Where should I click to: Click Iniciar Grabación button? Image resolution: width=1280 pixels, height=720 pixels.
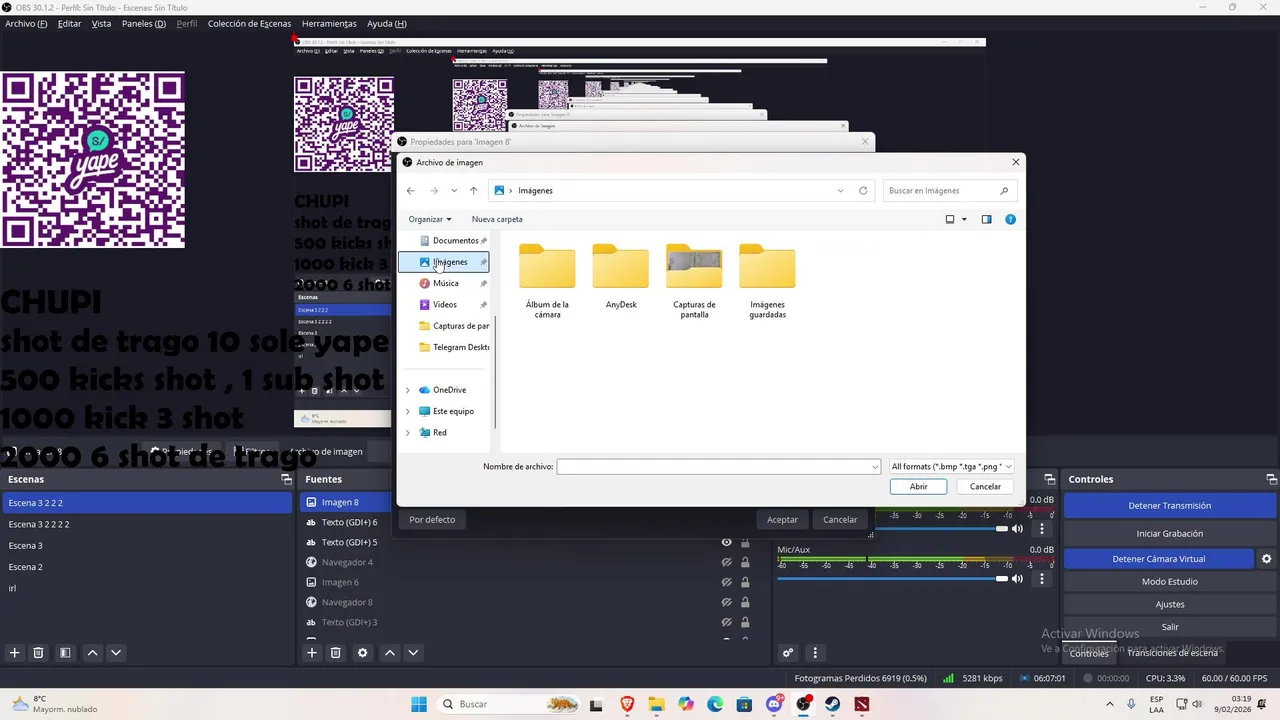[x=1169, y=533]
